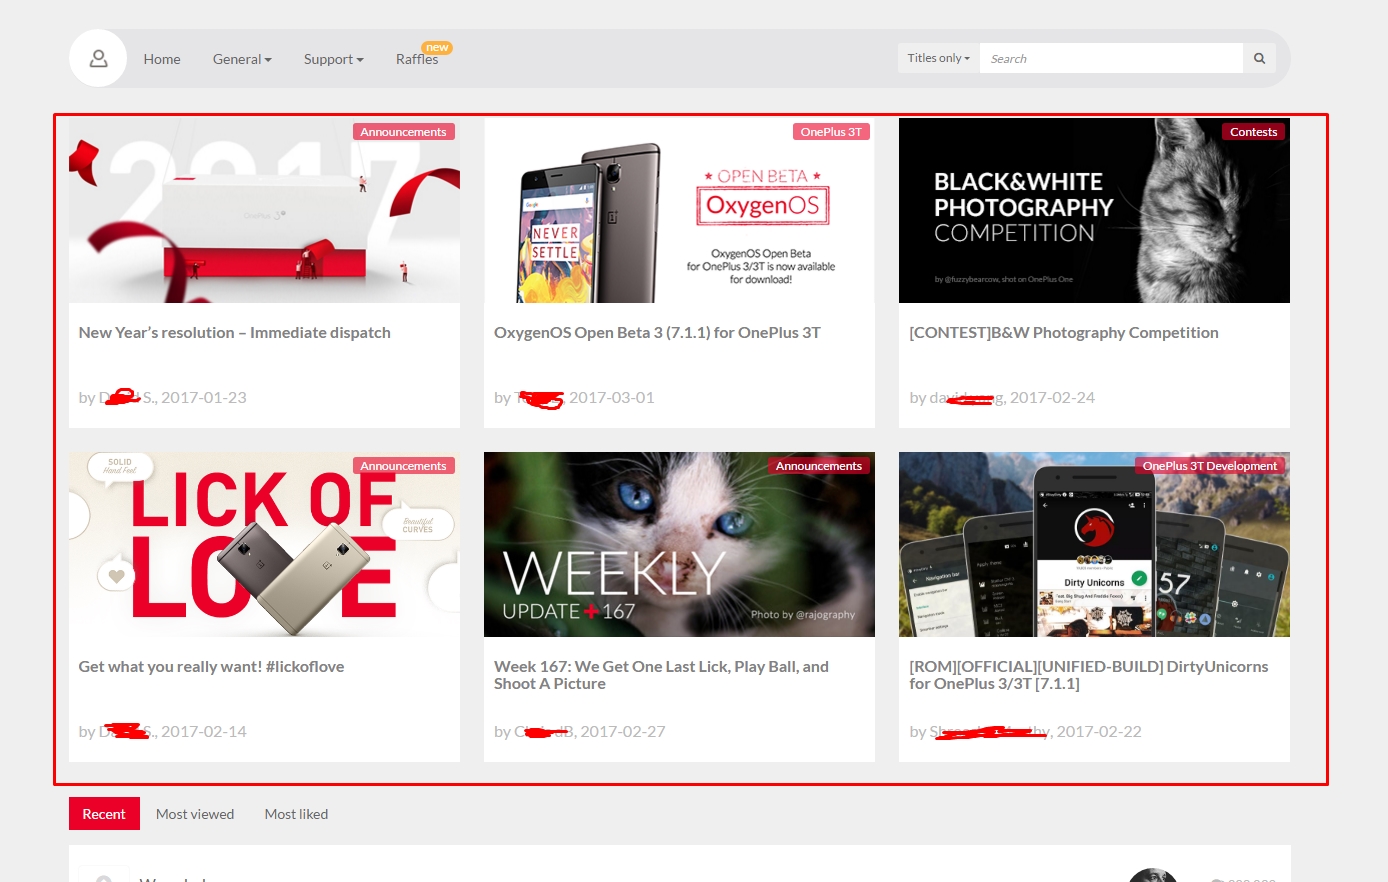Image resolution: width=1388 pixels, height=882 pixels.
Task: Switch to the Most liked tab
Action: pyautogui.click(x=296, y=814)
